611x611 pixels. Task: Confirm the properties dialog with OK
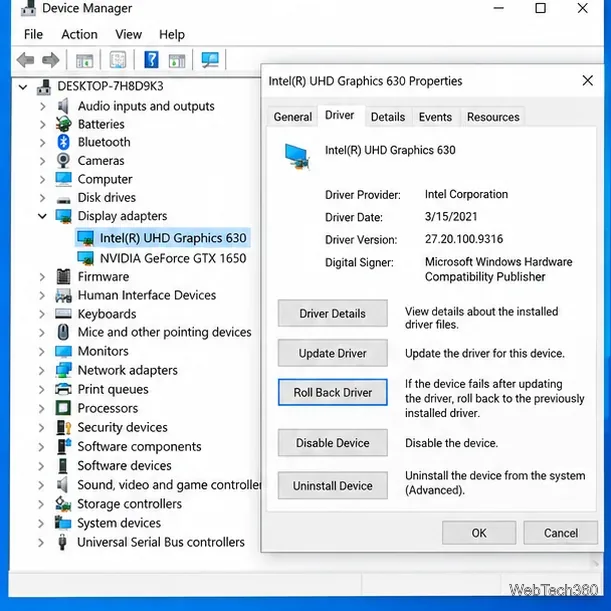tap(479, 533)
